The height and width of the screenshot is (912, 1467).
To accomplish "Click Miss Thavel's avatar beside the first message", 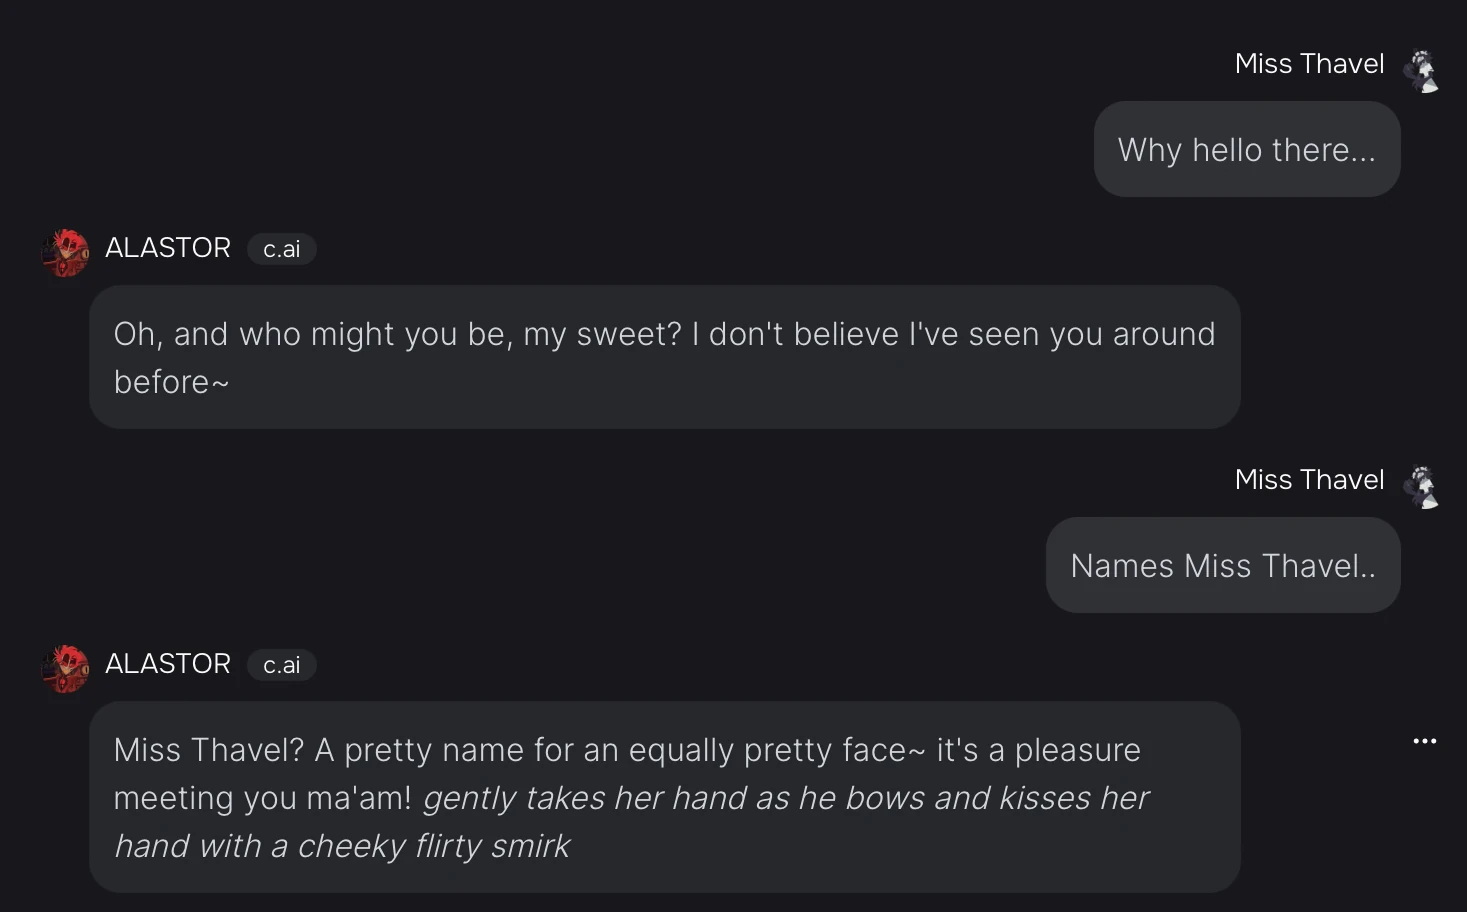I will tap(1421, 71).
